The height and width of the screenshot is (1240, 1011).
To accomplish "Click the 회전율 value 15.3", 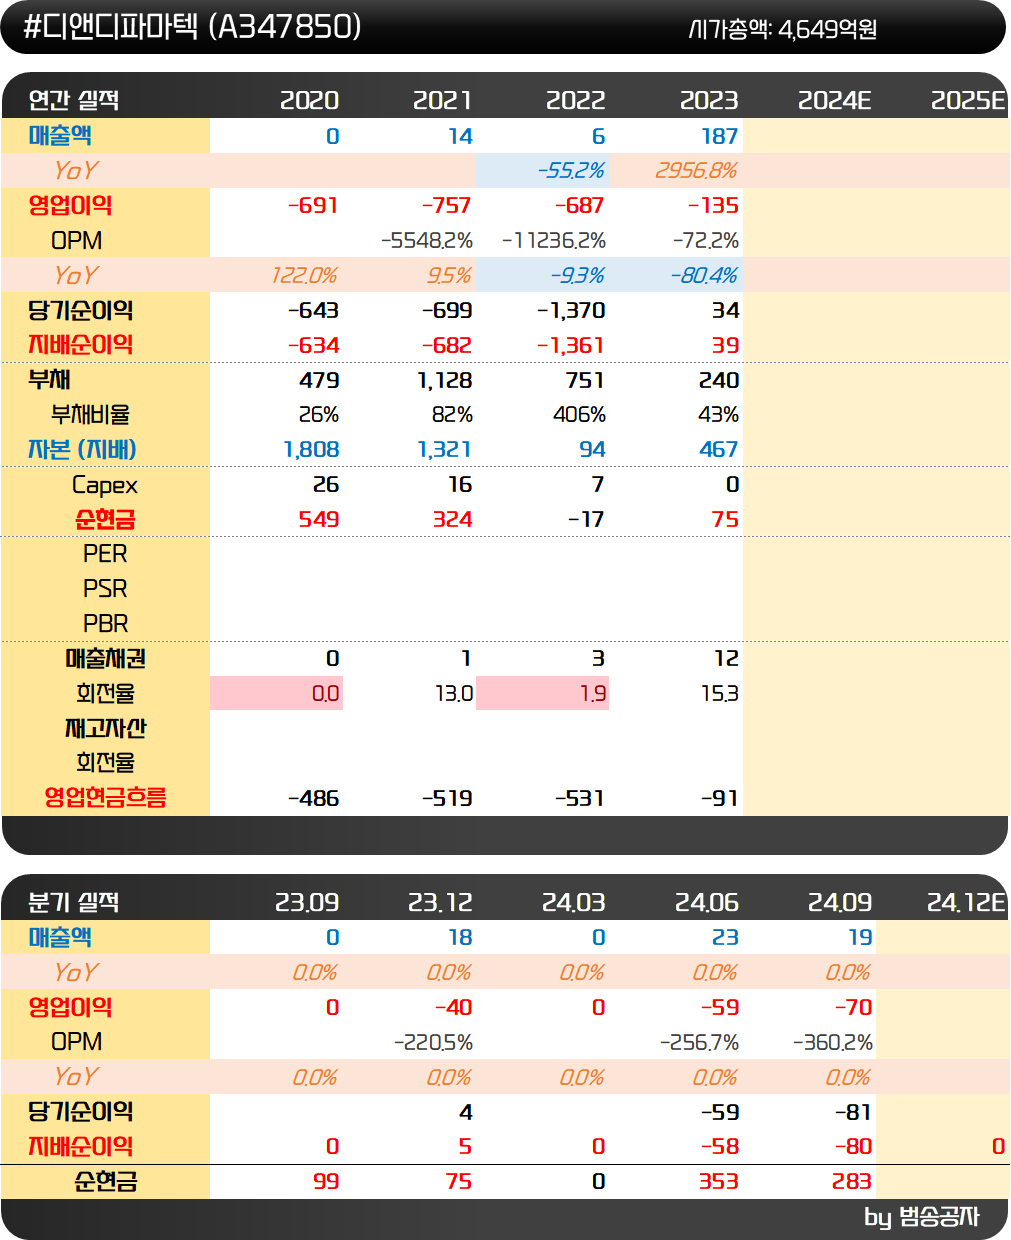I will [x=720, y=694].
